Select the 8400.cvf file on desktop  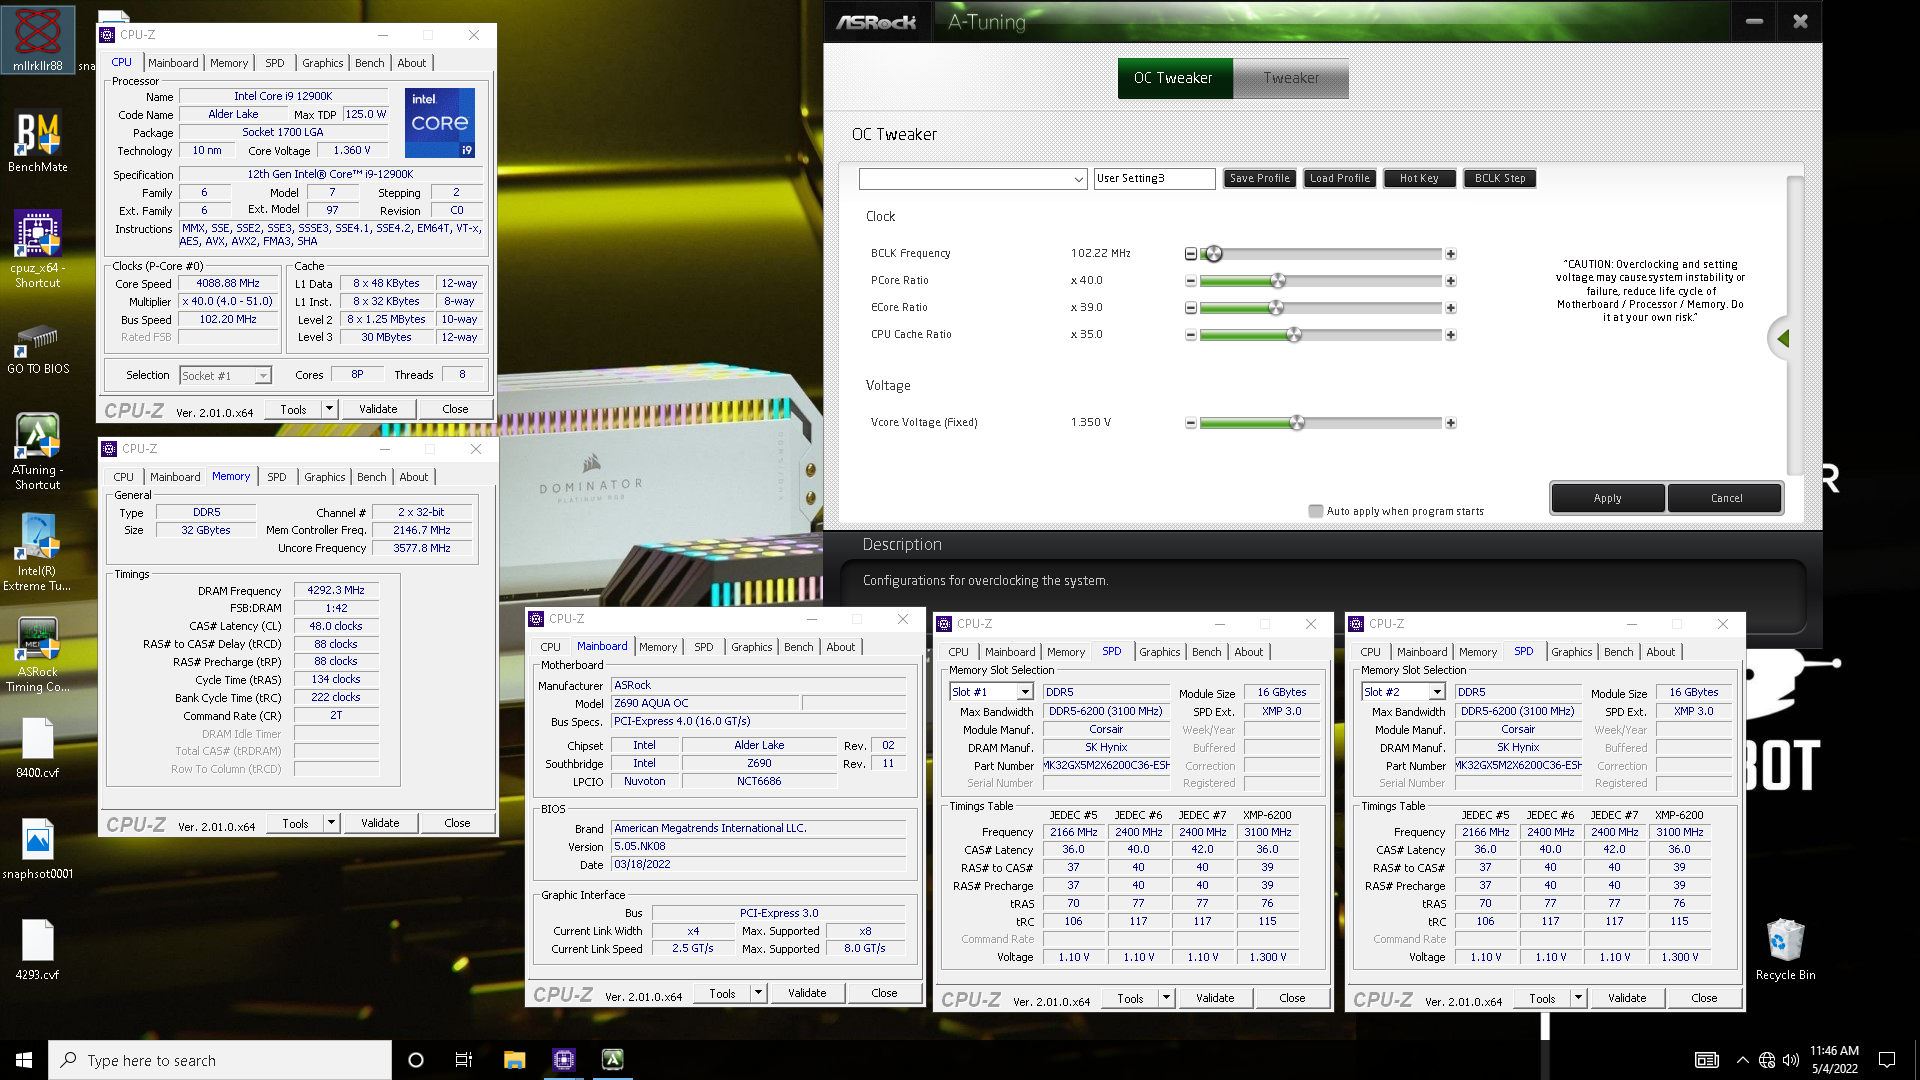coord(38,748)
